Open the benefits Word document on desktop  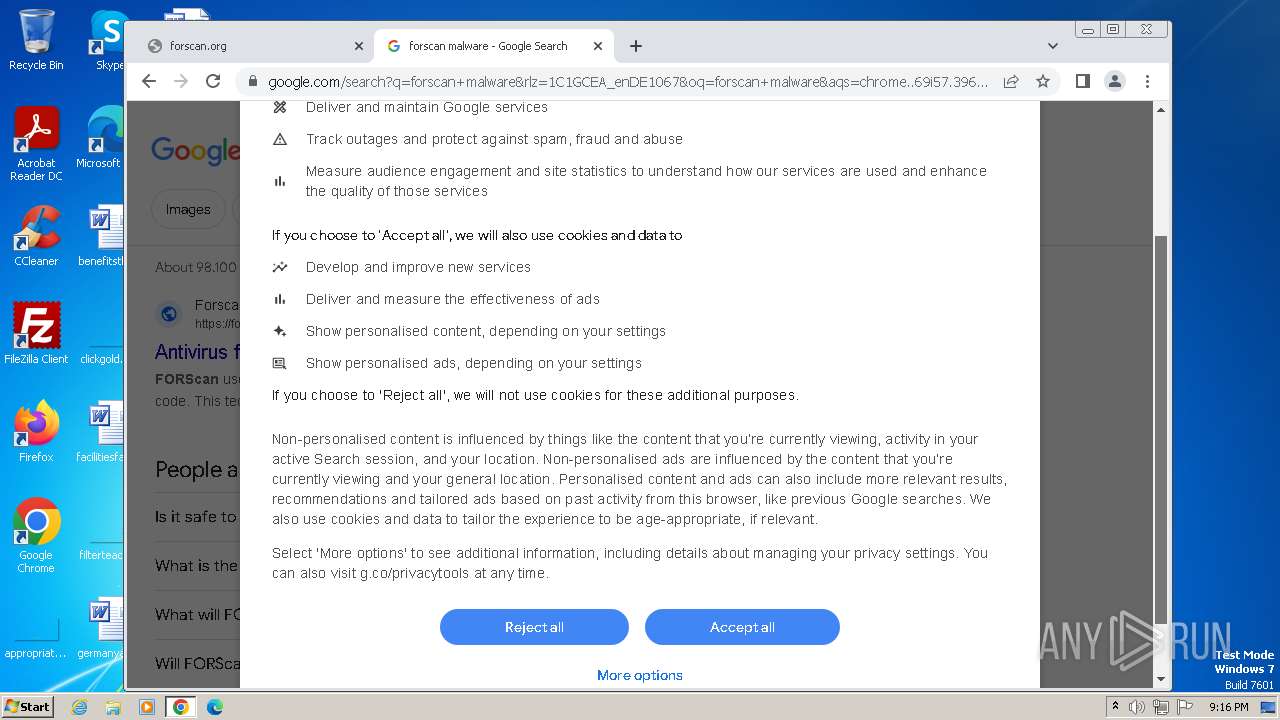point(101,236)
